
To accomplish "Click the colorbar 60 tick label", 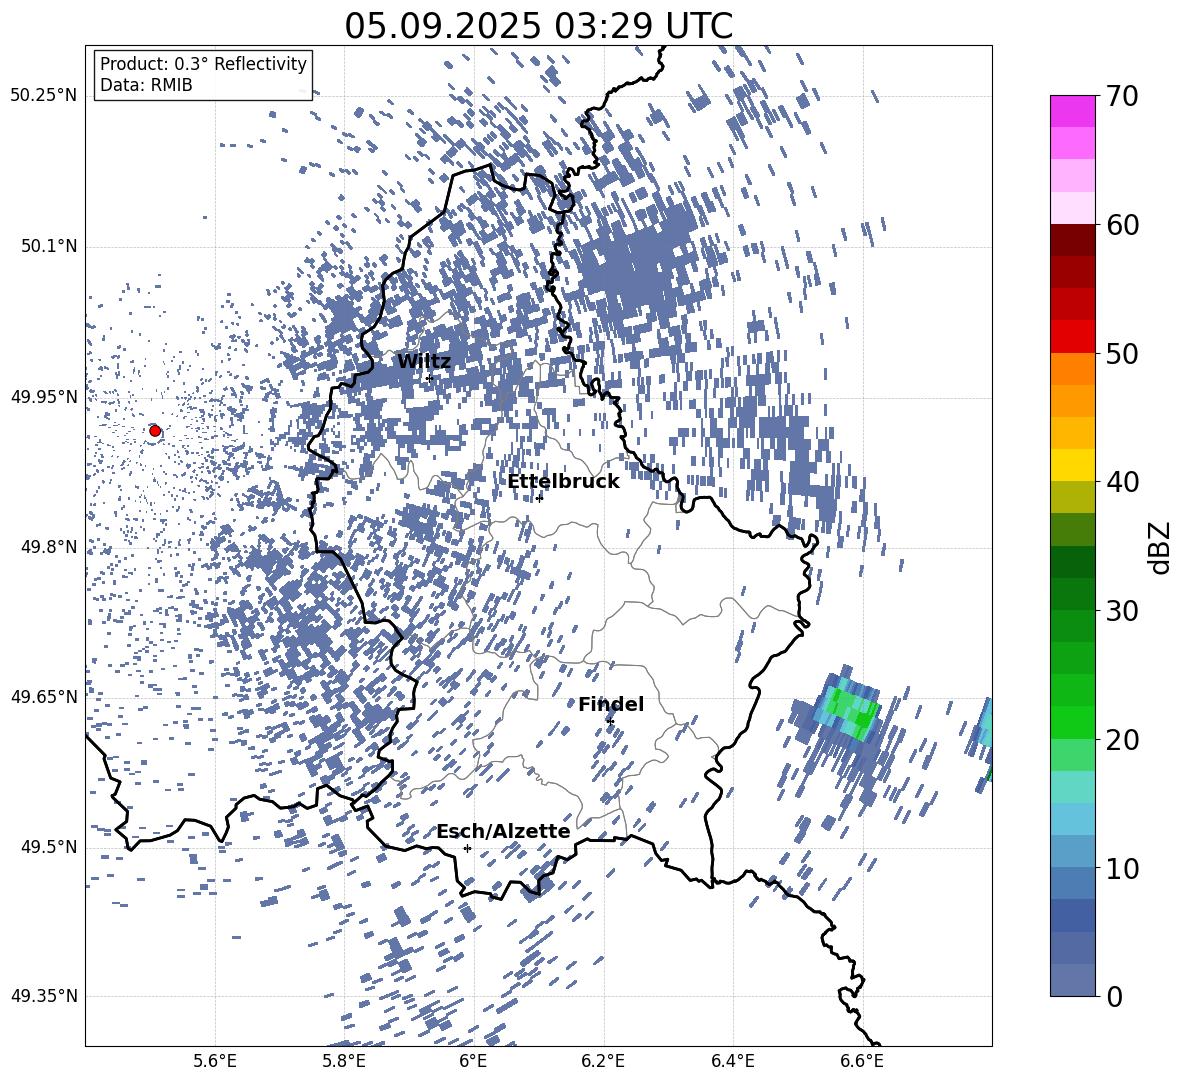I will (x=1122, y=225).
